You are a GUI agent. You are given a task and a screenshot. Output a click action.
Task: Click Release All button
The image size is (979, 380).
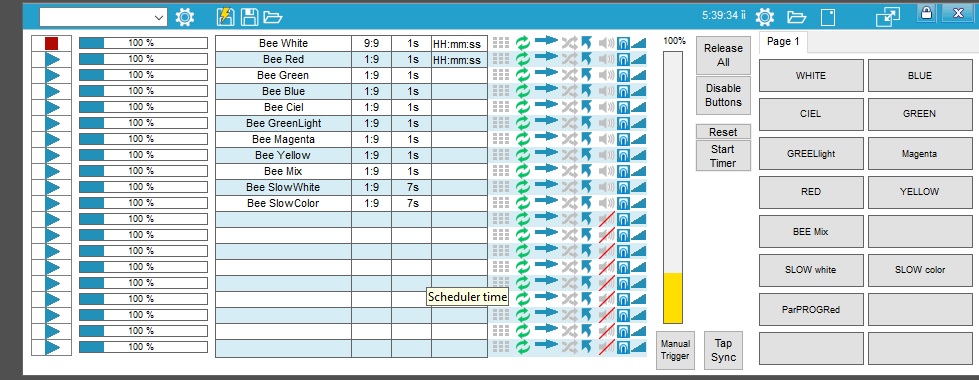tap(723, 55)
